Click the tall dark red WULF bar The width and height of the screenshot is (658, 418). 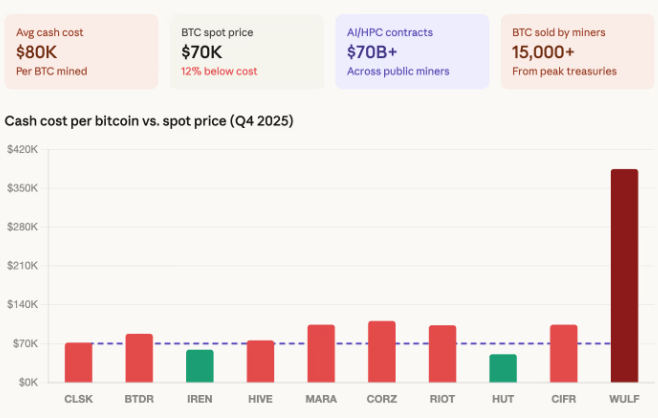pos(624,275)
